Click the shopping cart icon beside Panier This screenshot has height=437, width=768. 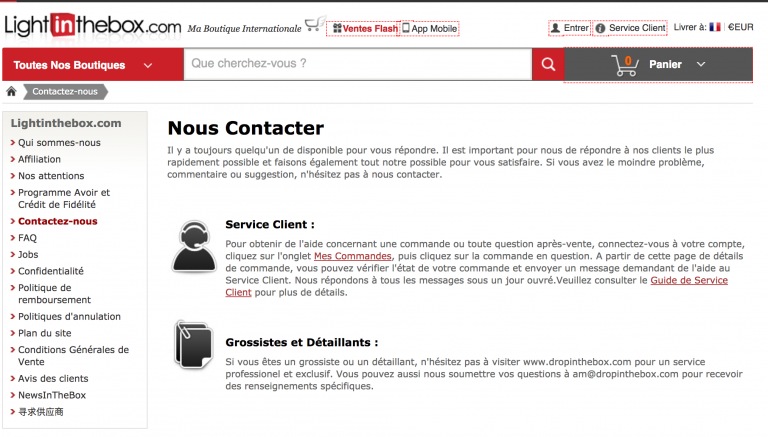click(x=625, y=65)
